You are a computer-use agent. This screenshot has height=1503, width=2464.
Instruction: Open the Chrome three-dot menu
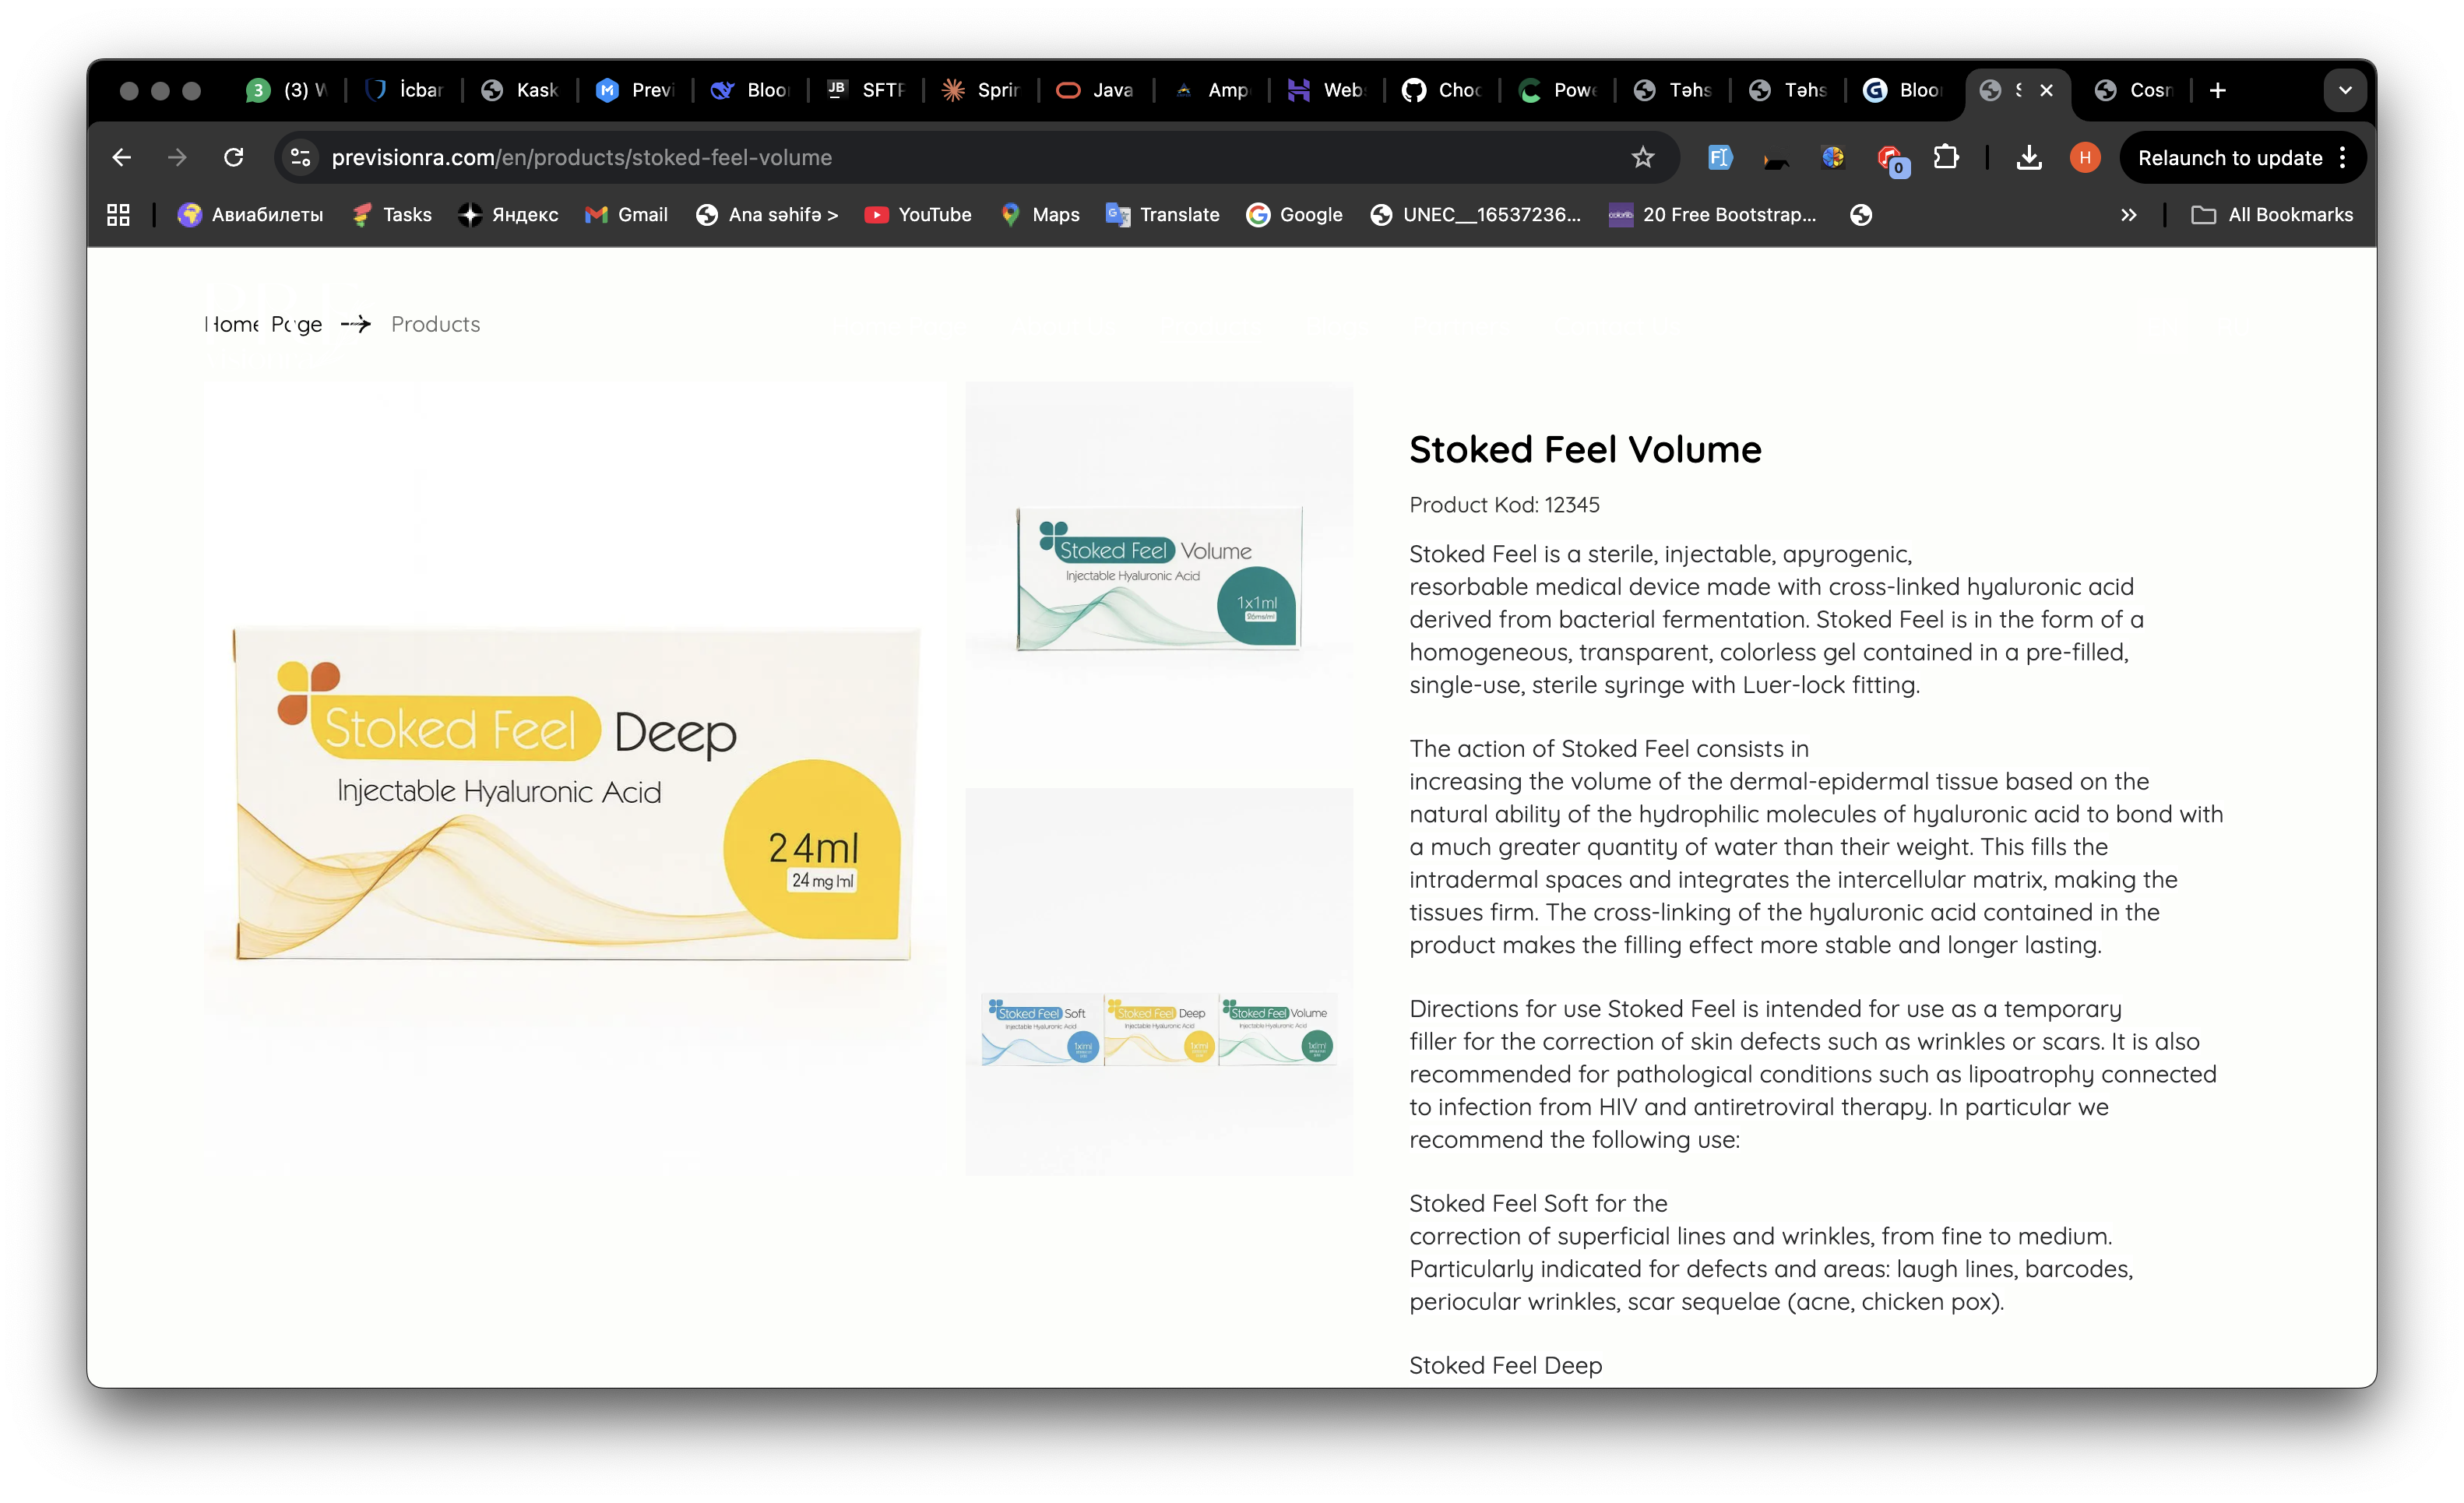click(2343, 157)
